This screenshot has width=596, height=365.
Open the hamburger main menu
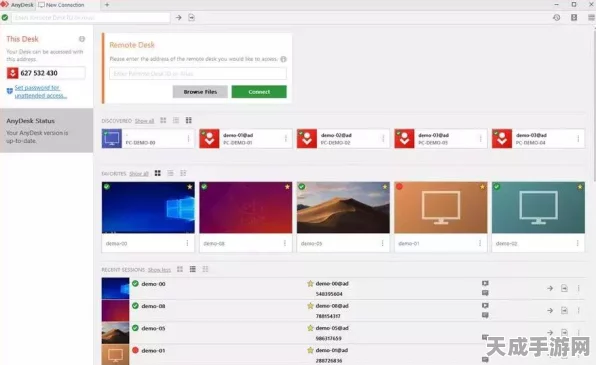(x=591, y=17)
